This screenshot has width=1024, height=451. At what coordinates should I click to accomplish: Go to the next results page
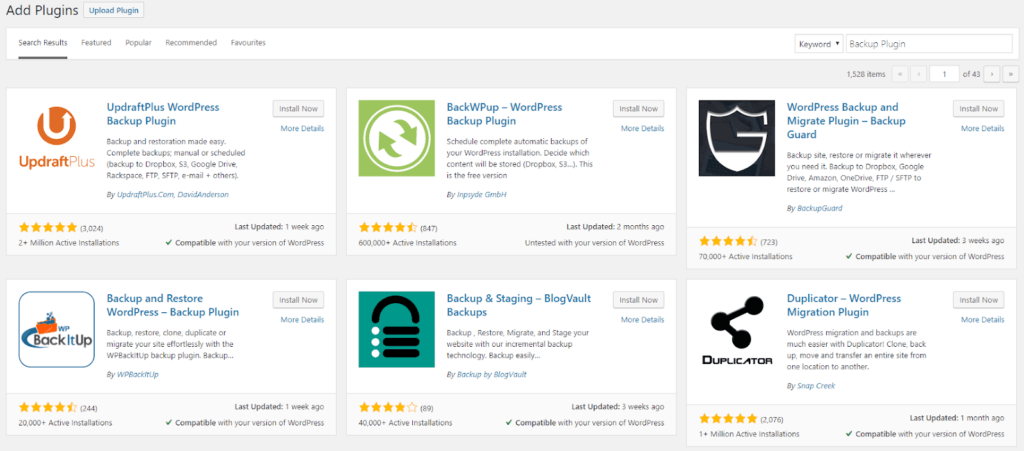tap(992, 74)
